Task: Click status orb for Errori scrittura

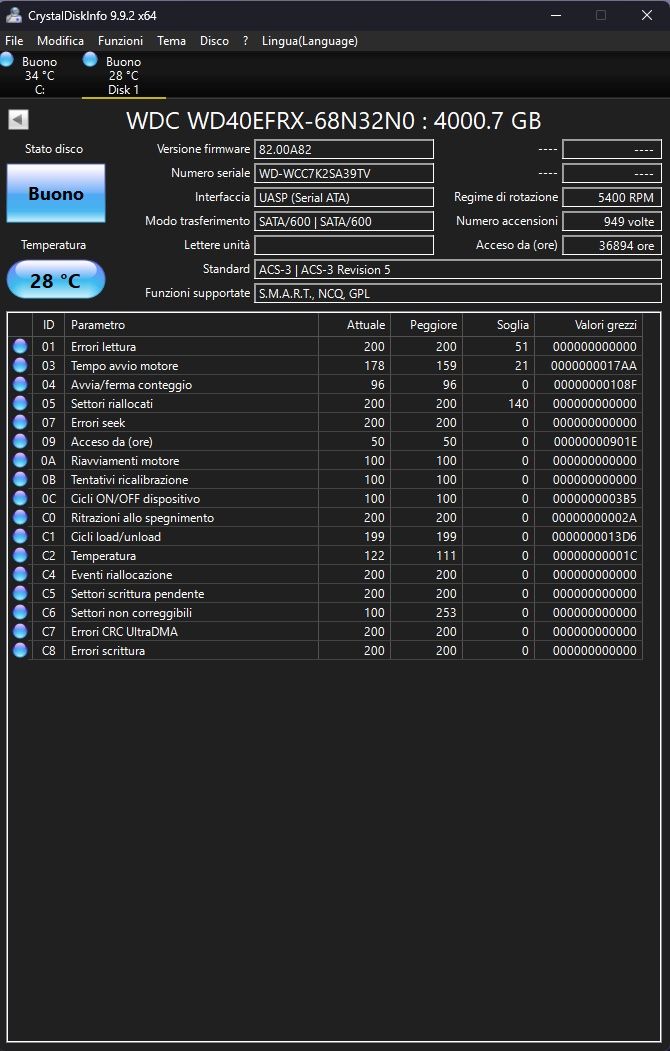Action: point(20,650)
